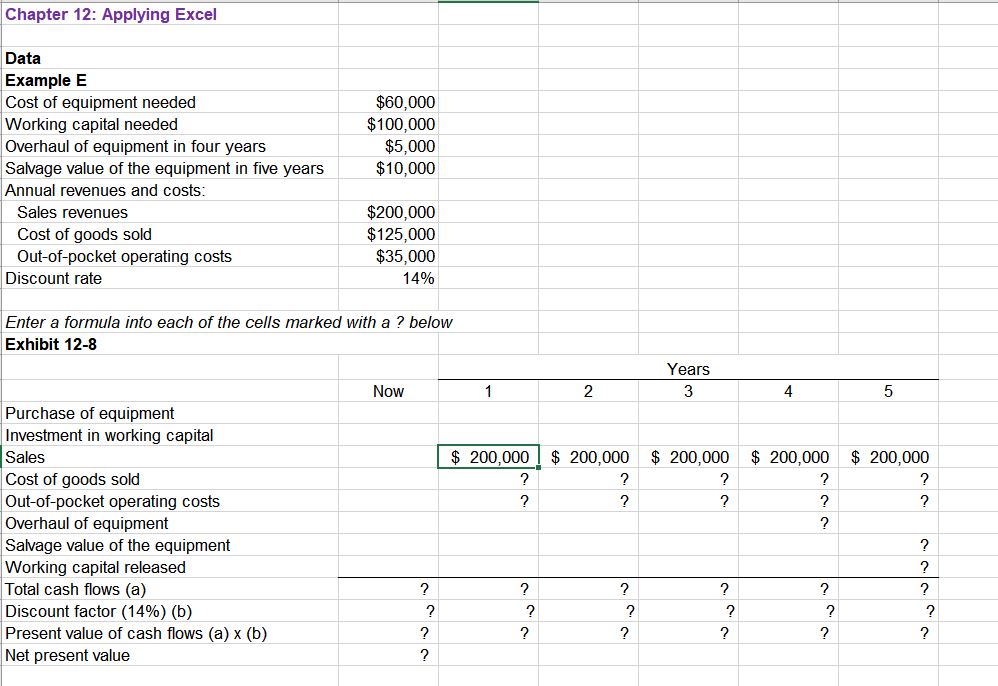Select Year 4 Overhaul of equipment ? cell
The width and height of the screenshot is (998, 686).
pos(788,523)
